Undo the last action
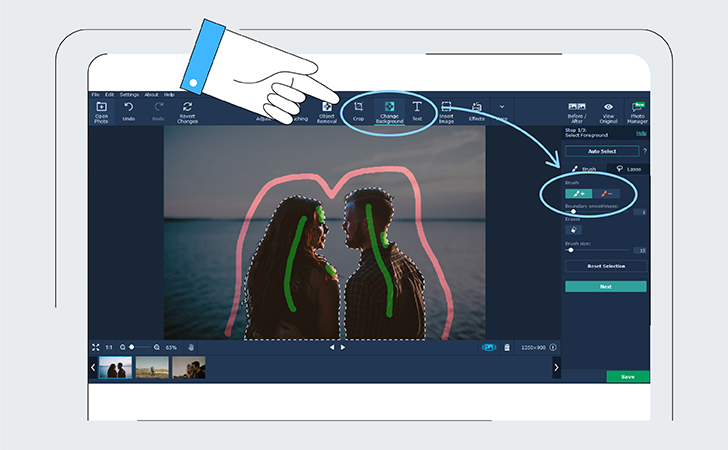The image size is (728, 450). [x=129, y=111]
